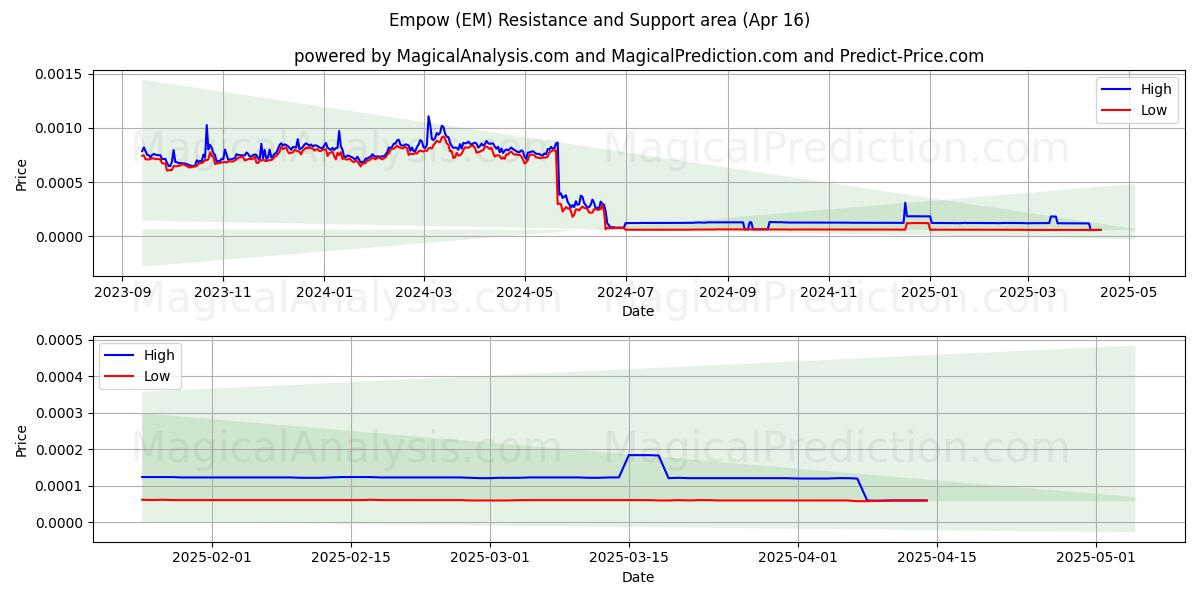Click the '2025-02-15' date tick label
This screenshot has width=1200, height=600.
(x=351, y=557)
